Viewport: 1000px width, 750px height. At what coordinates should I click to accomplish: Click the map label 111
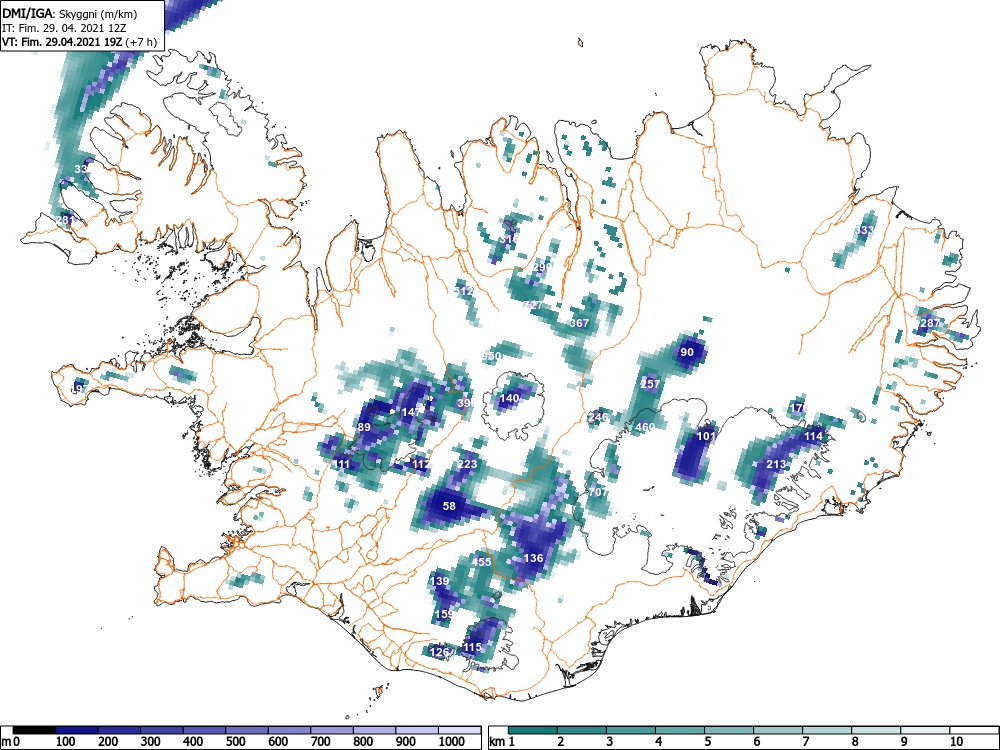click(342, 464)
